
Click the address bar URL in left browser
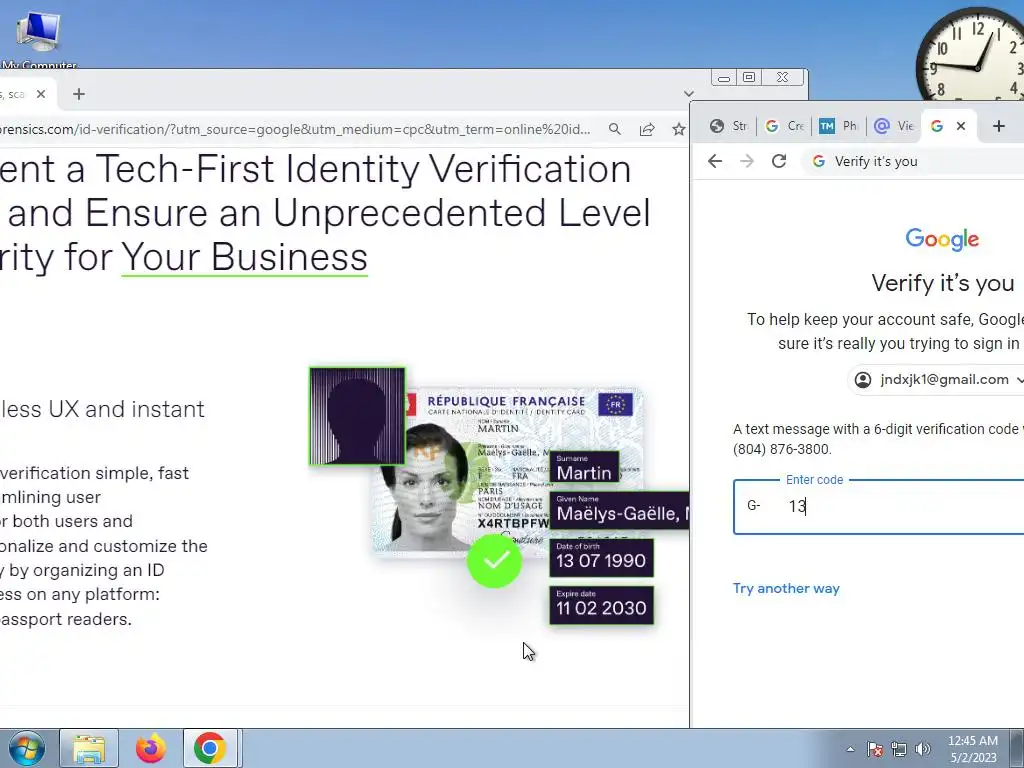tap(295, 129)
